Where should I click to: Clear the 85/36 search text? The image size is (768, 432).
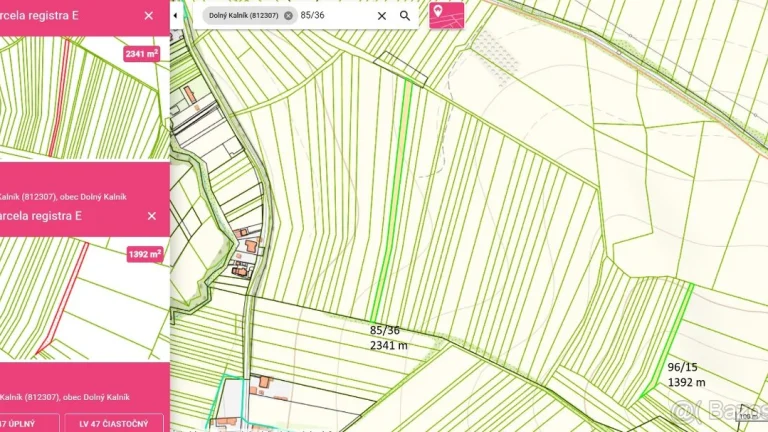click(x=382, y=16)
